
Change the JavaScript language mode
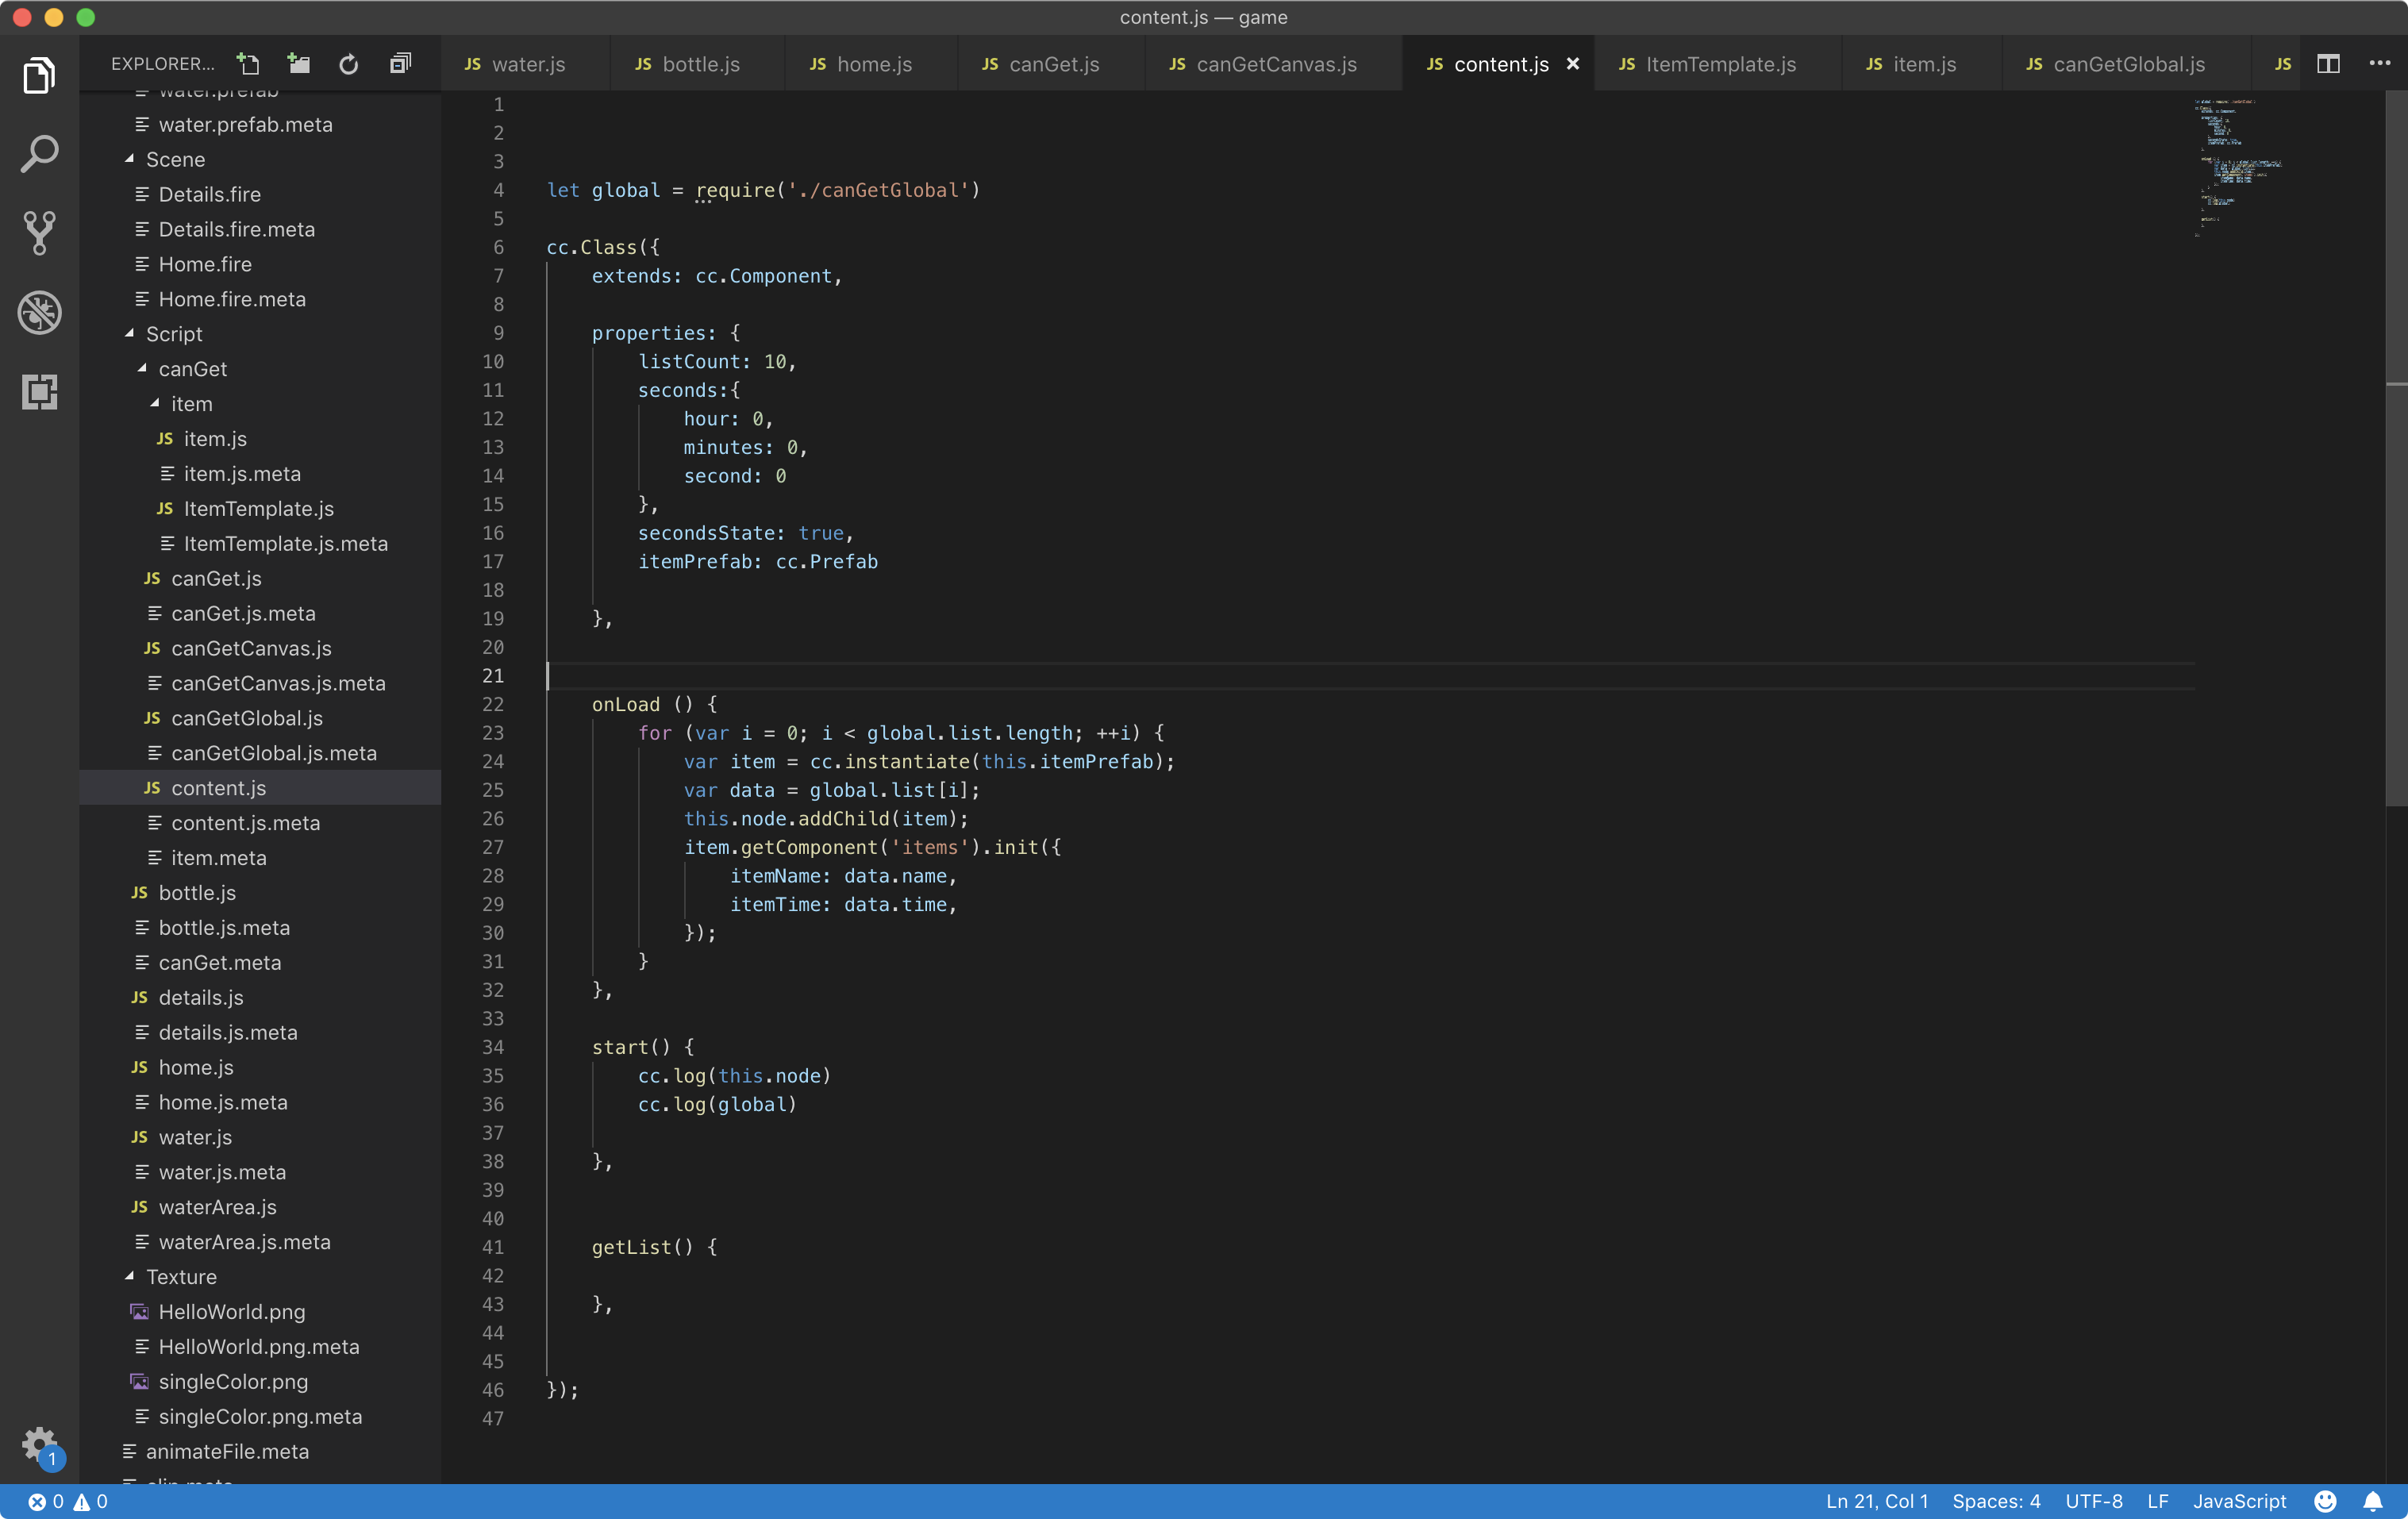[2239, 1501]
